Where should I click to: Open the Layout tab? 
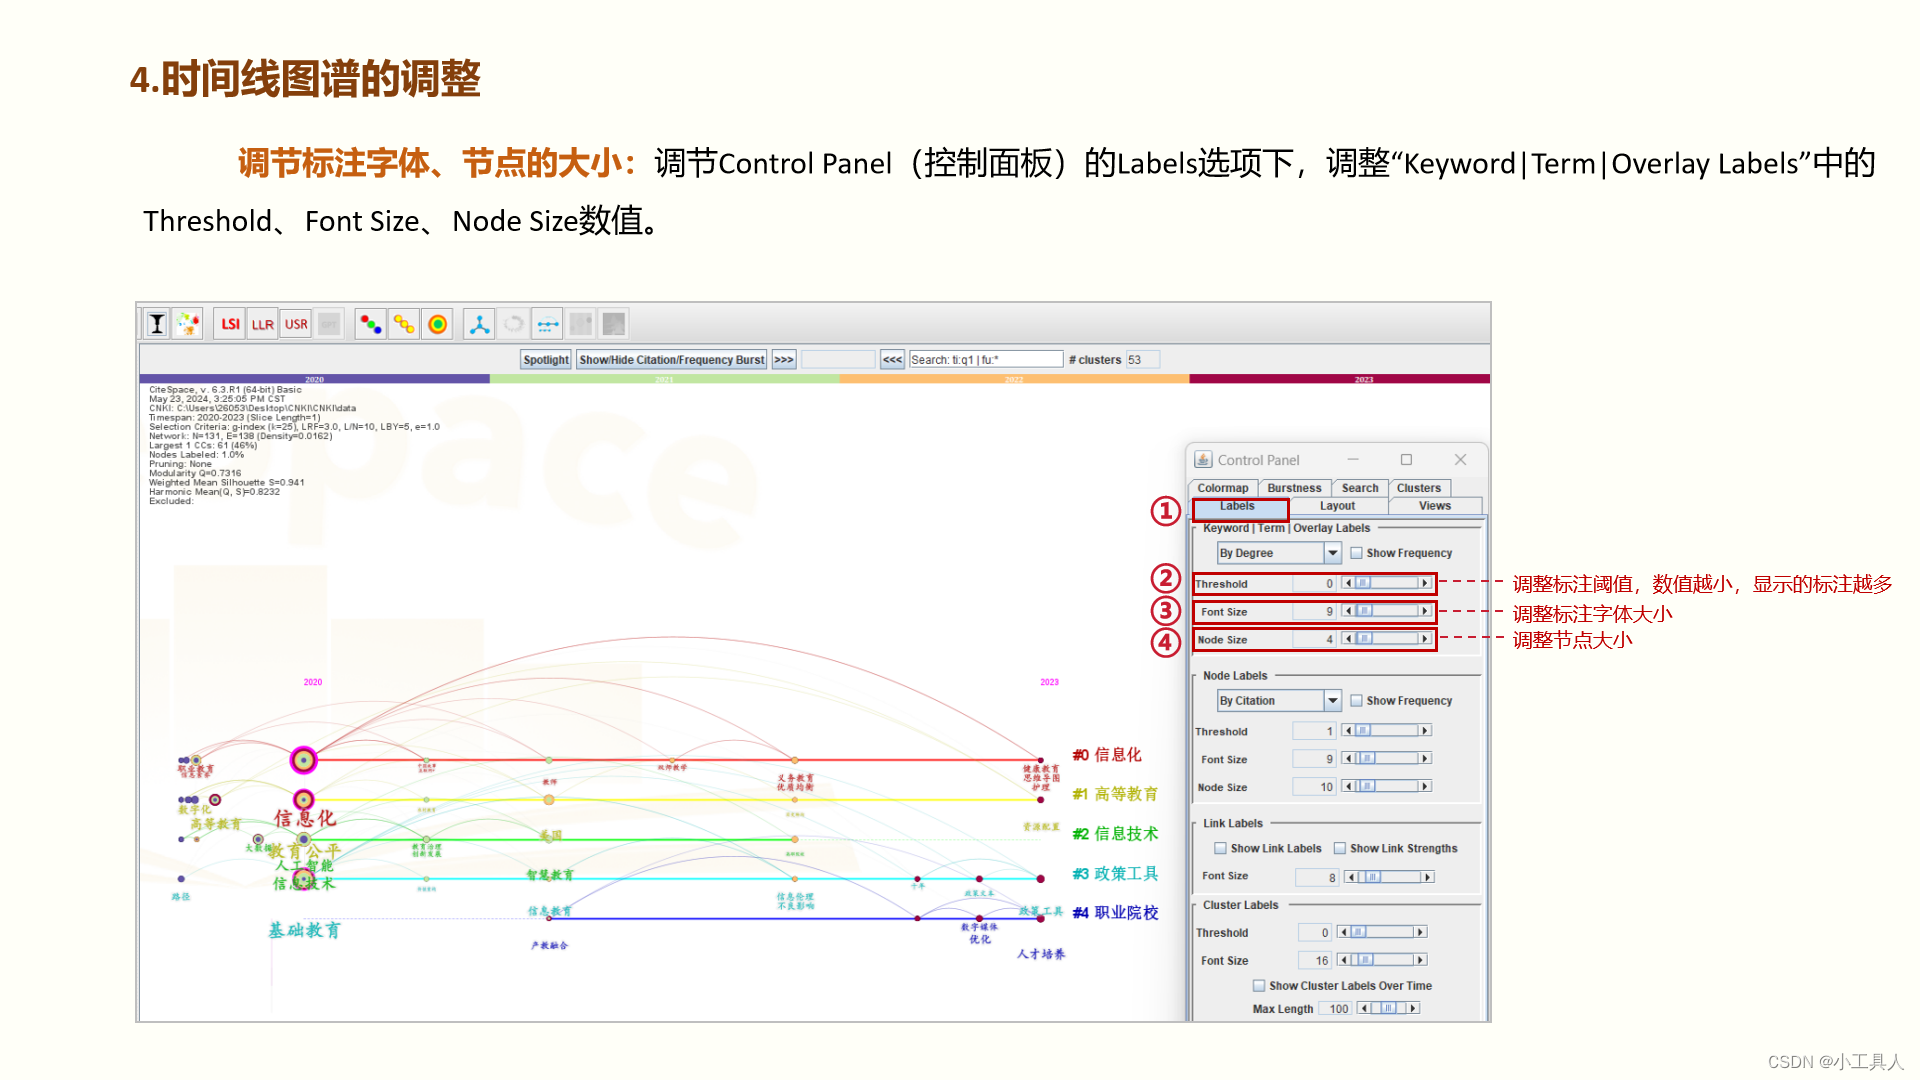click(x=1337, y=506)
